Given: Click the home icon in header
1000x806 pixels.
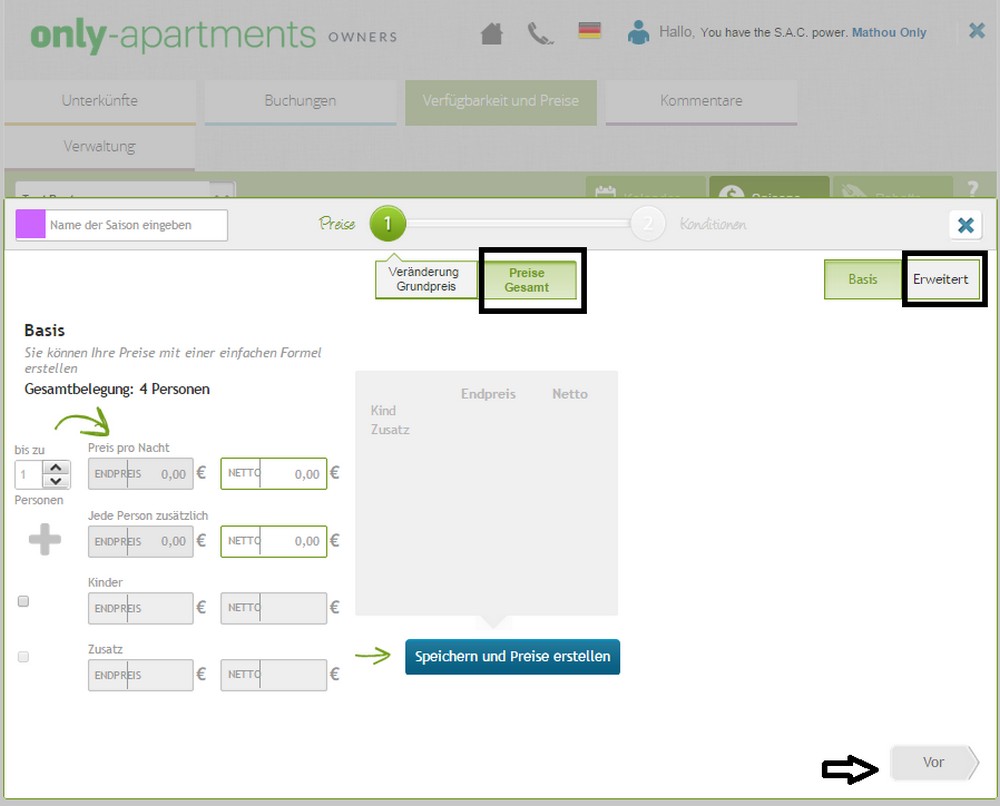Looking at the screenshot, I should click(x=491, y=33).
